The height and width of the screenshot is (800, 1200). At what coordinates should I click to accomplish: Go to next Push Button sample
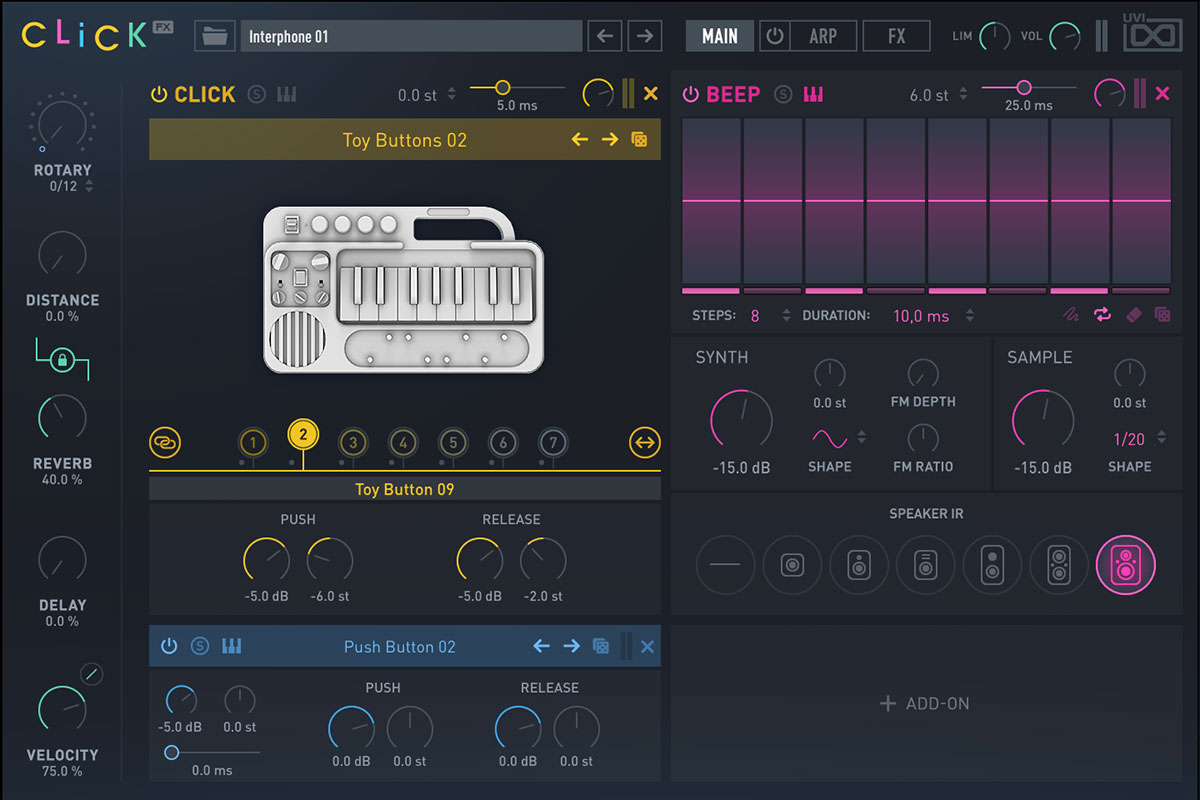[572, 646]
